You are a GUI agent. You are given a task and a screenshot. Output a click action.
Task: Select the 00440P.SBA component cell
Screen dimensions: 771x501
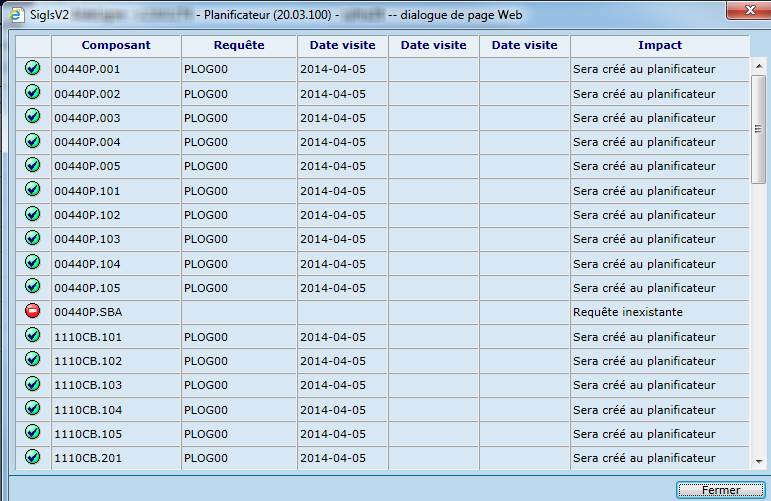(x=116, y=312)
